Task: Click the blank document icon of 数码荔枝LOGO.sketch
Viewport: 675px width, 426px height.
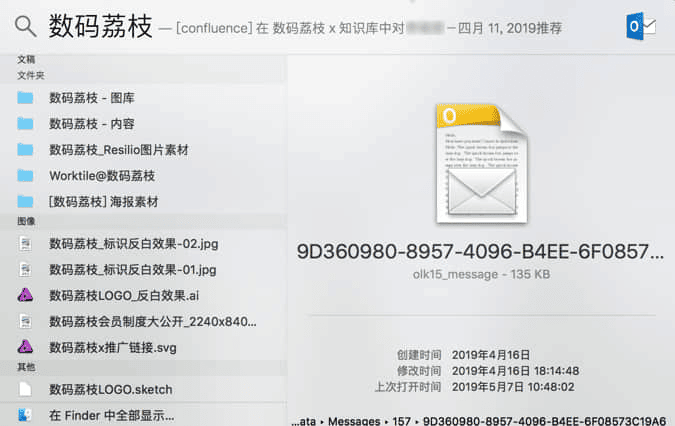Action: coord(25,389)
